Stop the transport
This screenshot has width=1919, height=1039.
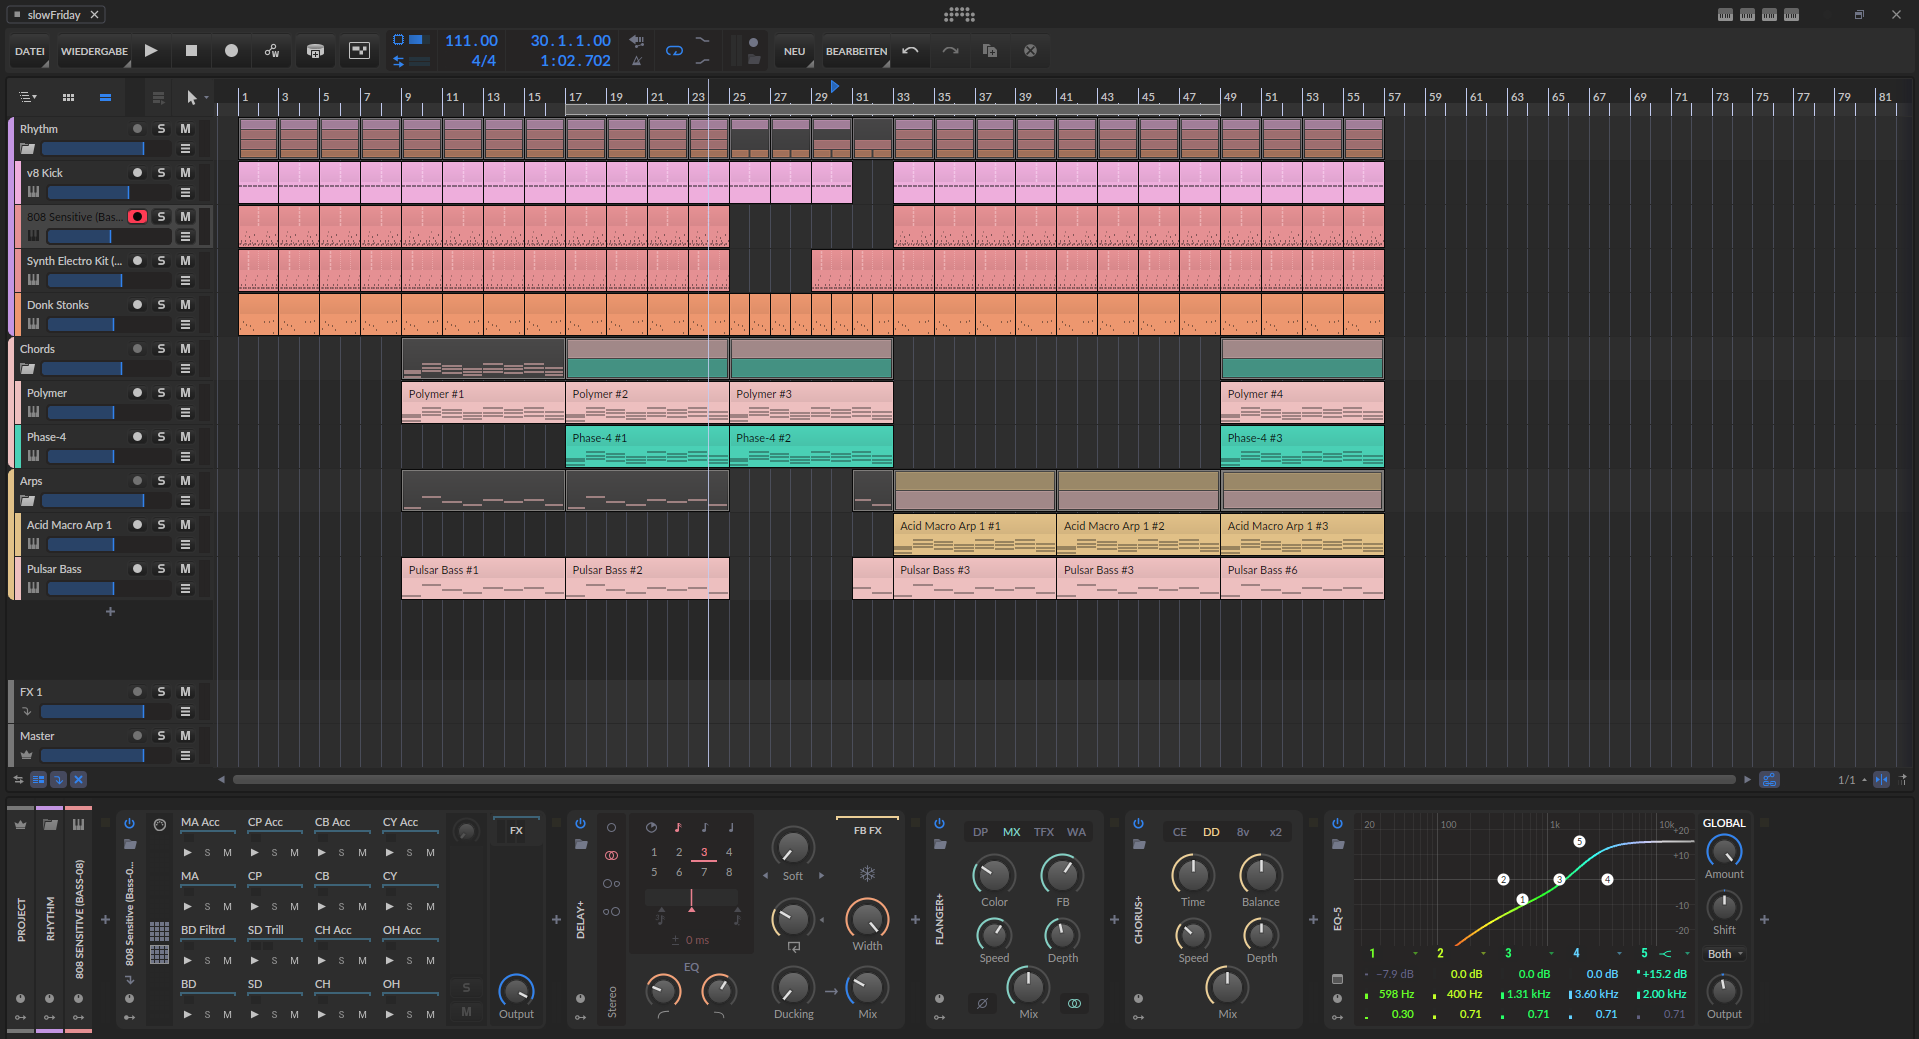(x=191, y=51)
